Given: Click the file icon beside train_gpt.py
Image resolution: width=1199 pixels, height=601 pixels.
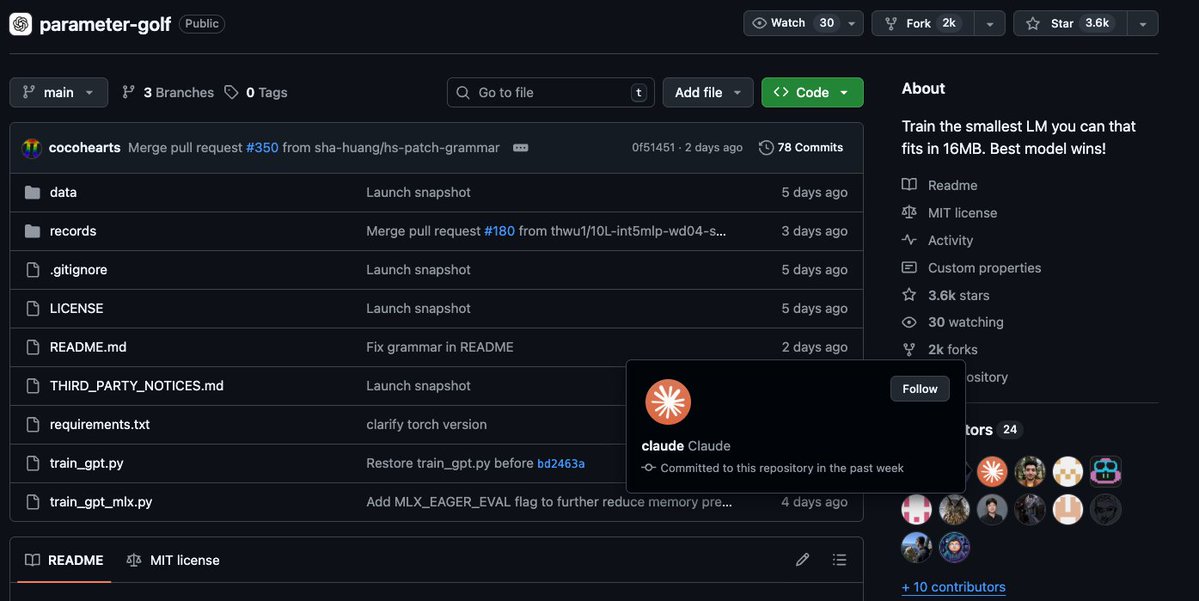Looking at the screenshot, I should pos(32,463).
